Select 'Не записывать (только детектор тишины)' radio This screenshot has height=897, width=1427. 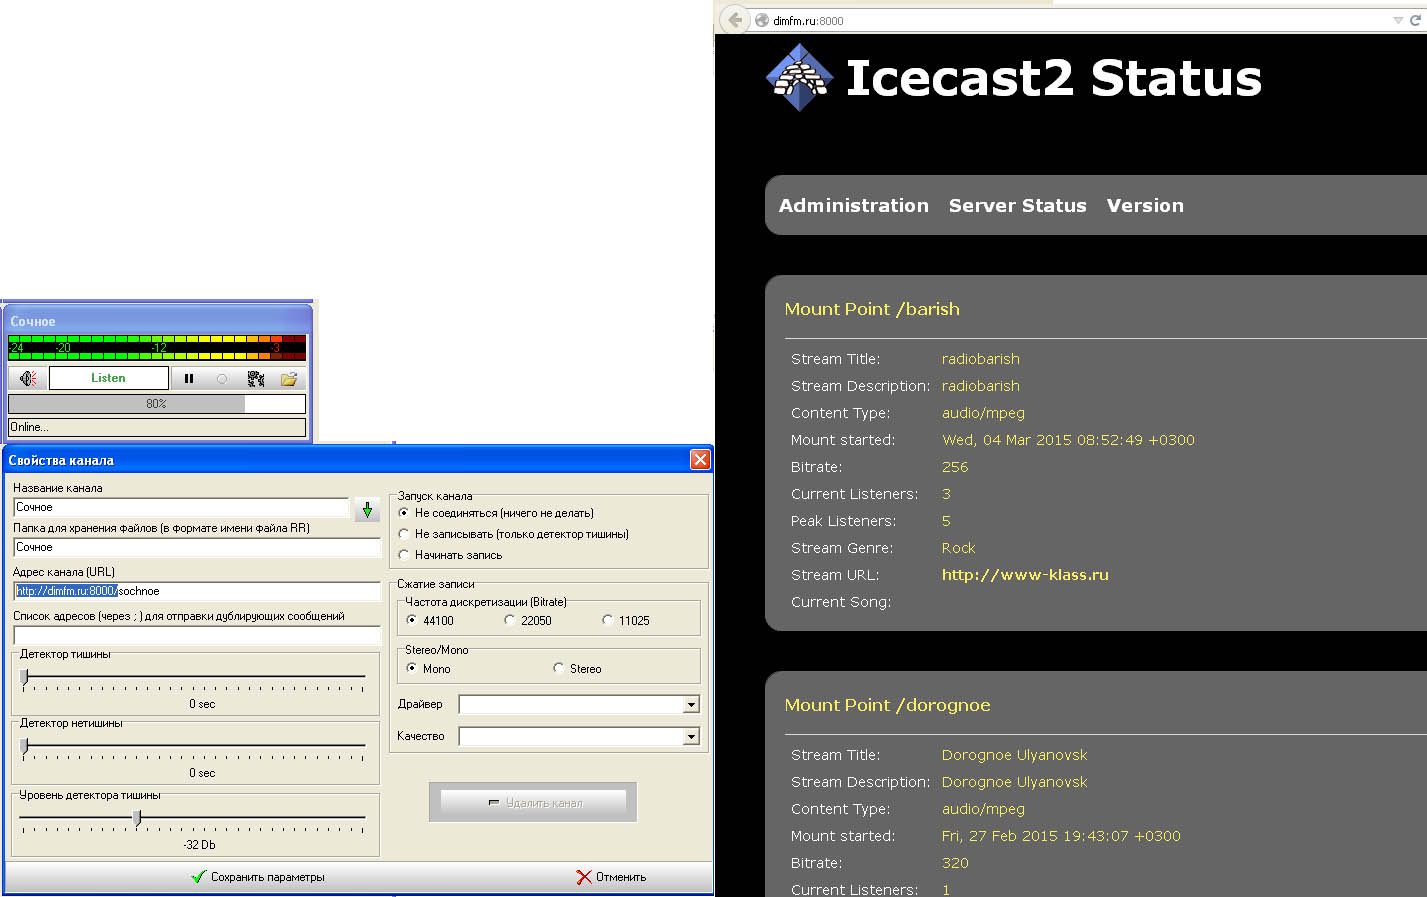(404, 534)
